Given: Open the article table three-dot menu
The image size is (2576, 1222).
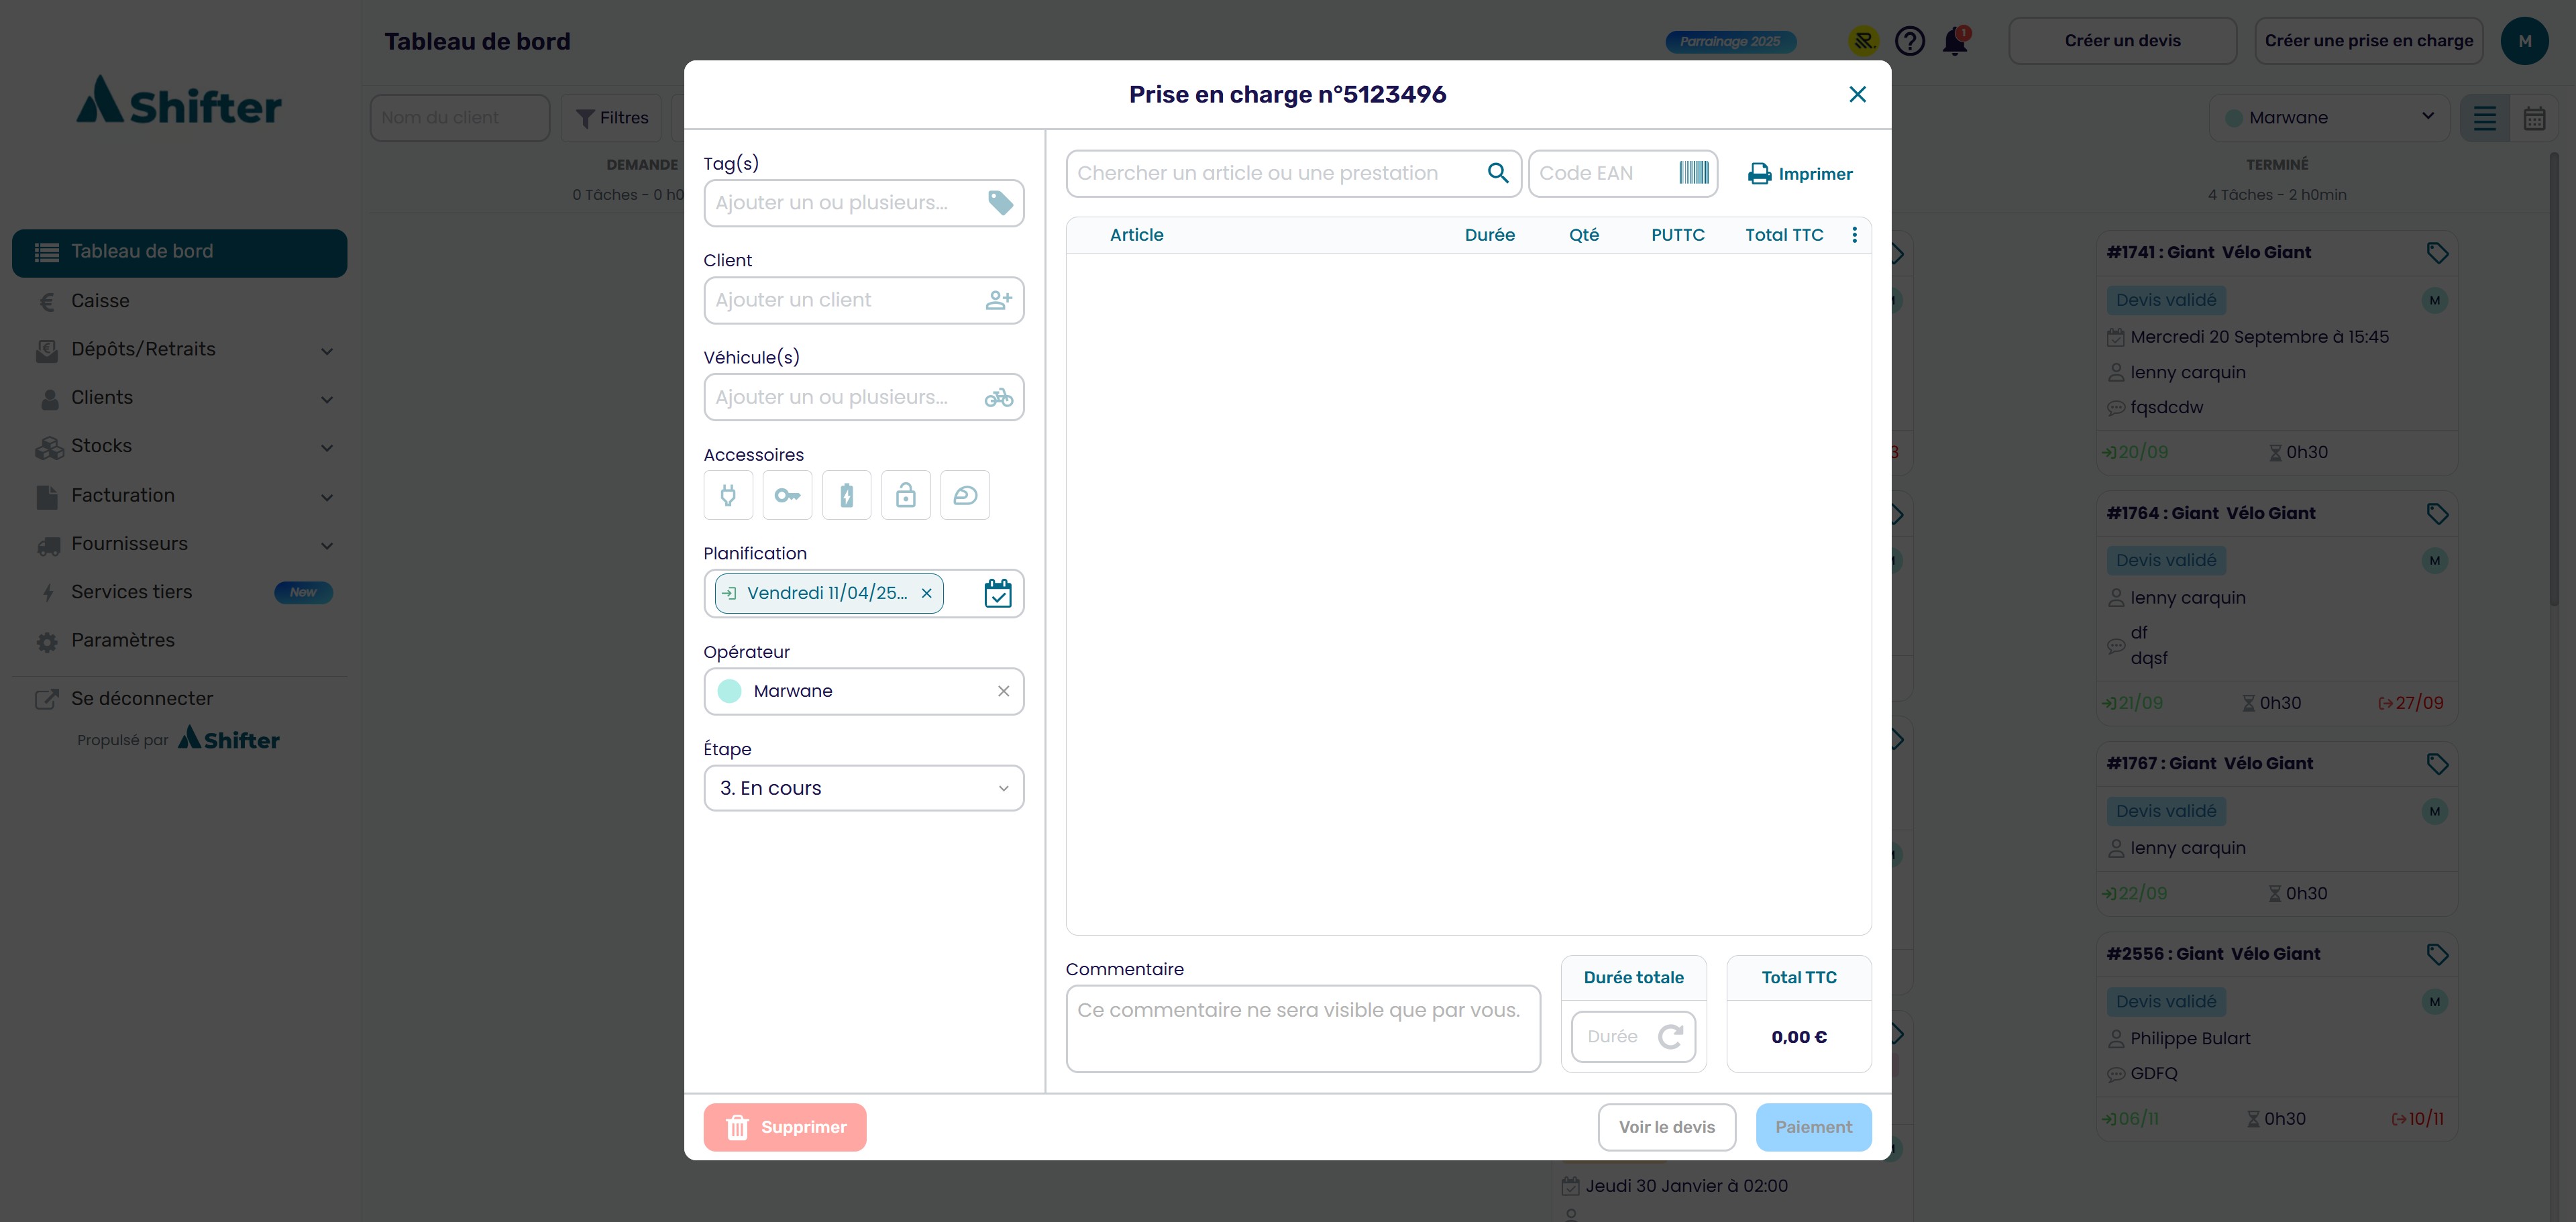Looking at the screenshot, I should click(1854, 235).
